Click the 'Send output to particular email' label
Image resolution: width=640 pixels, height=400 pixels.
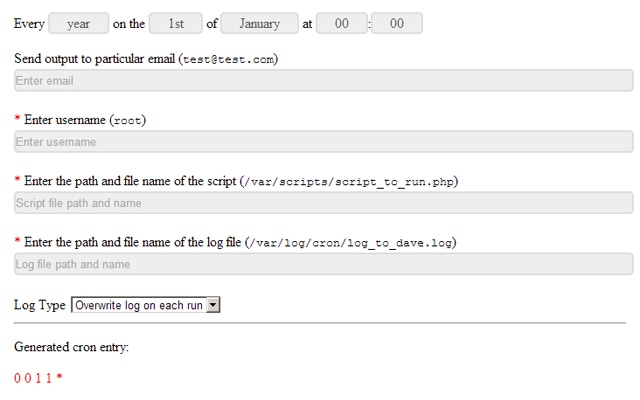[95, 59]
